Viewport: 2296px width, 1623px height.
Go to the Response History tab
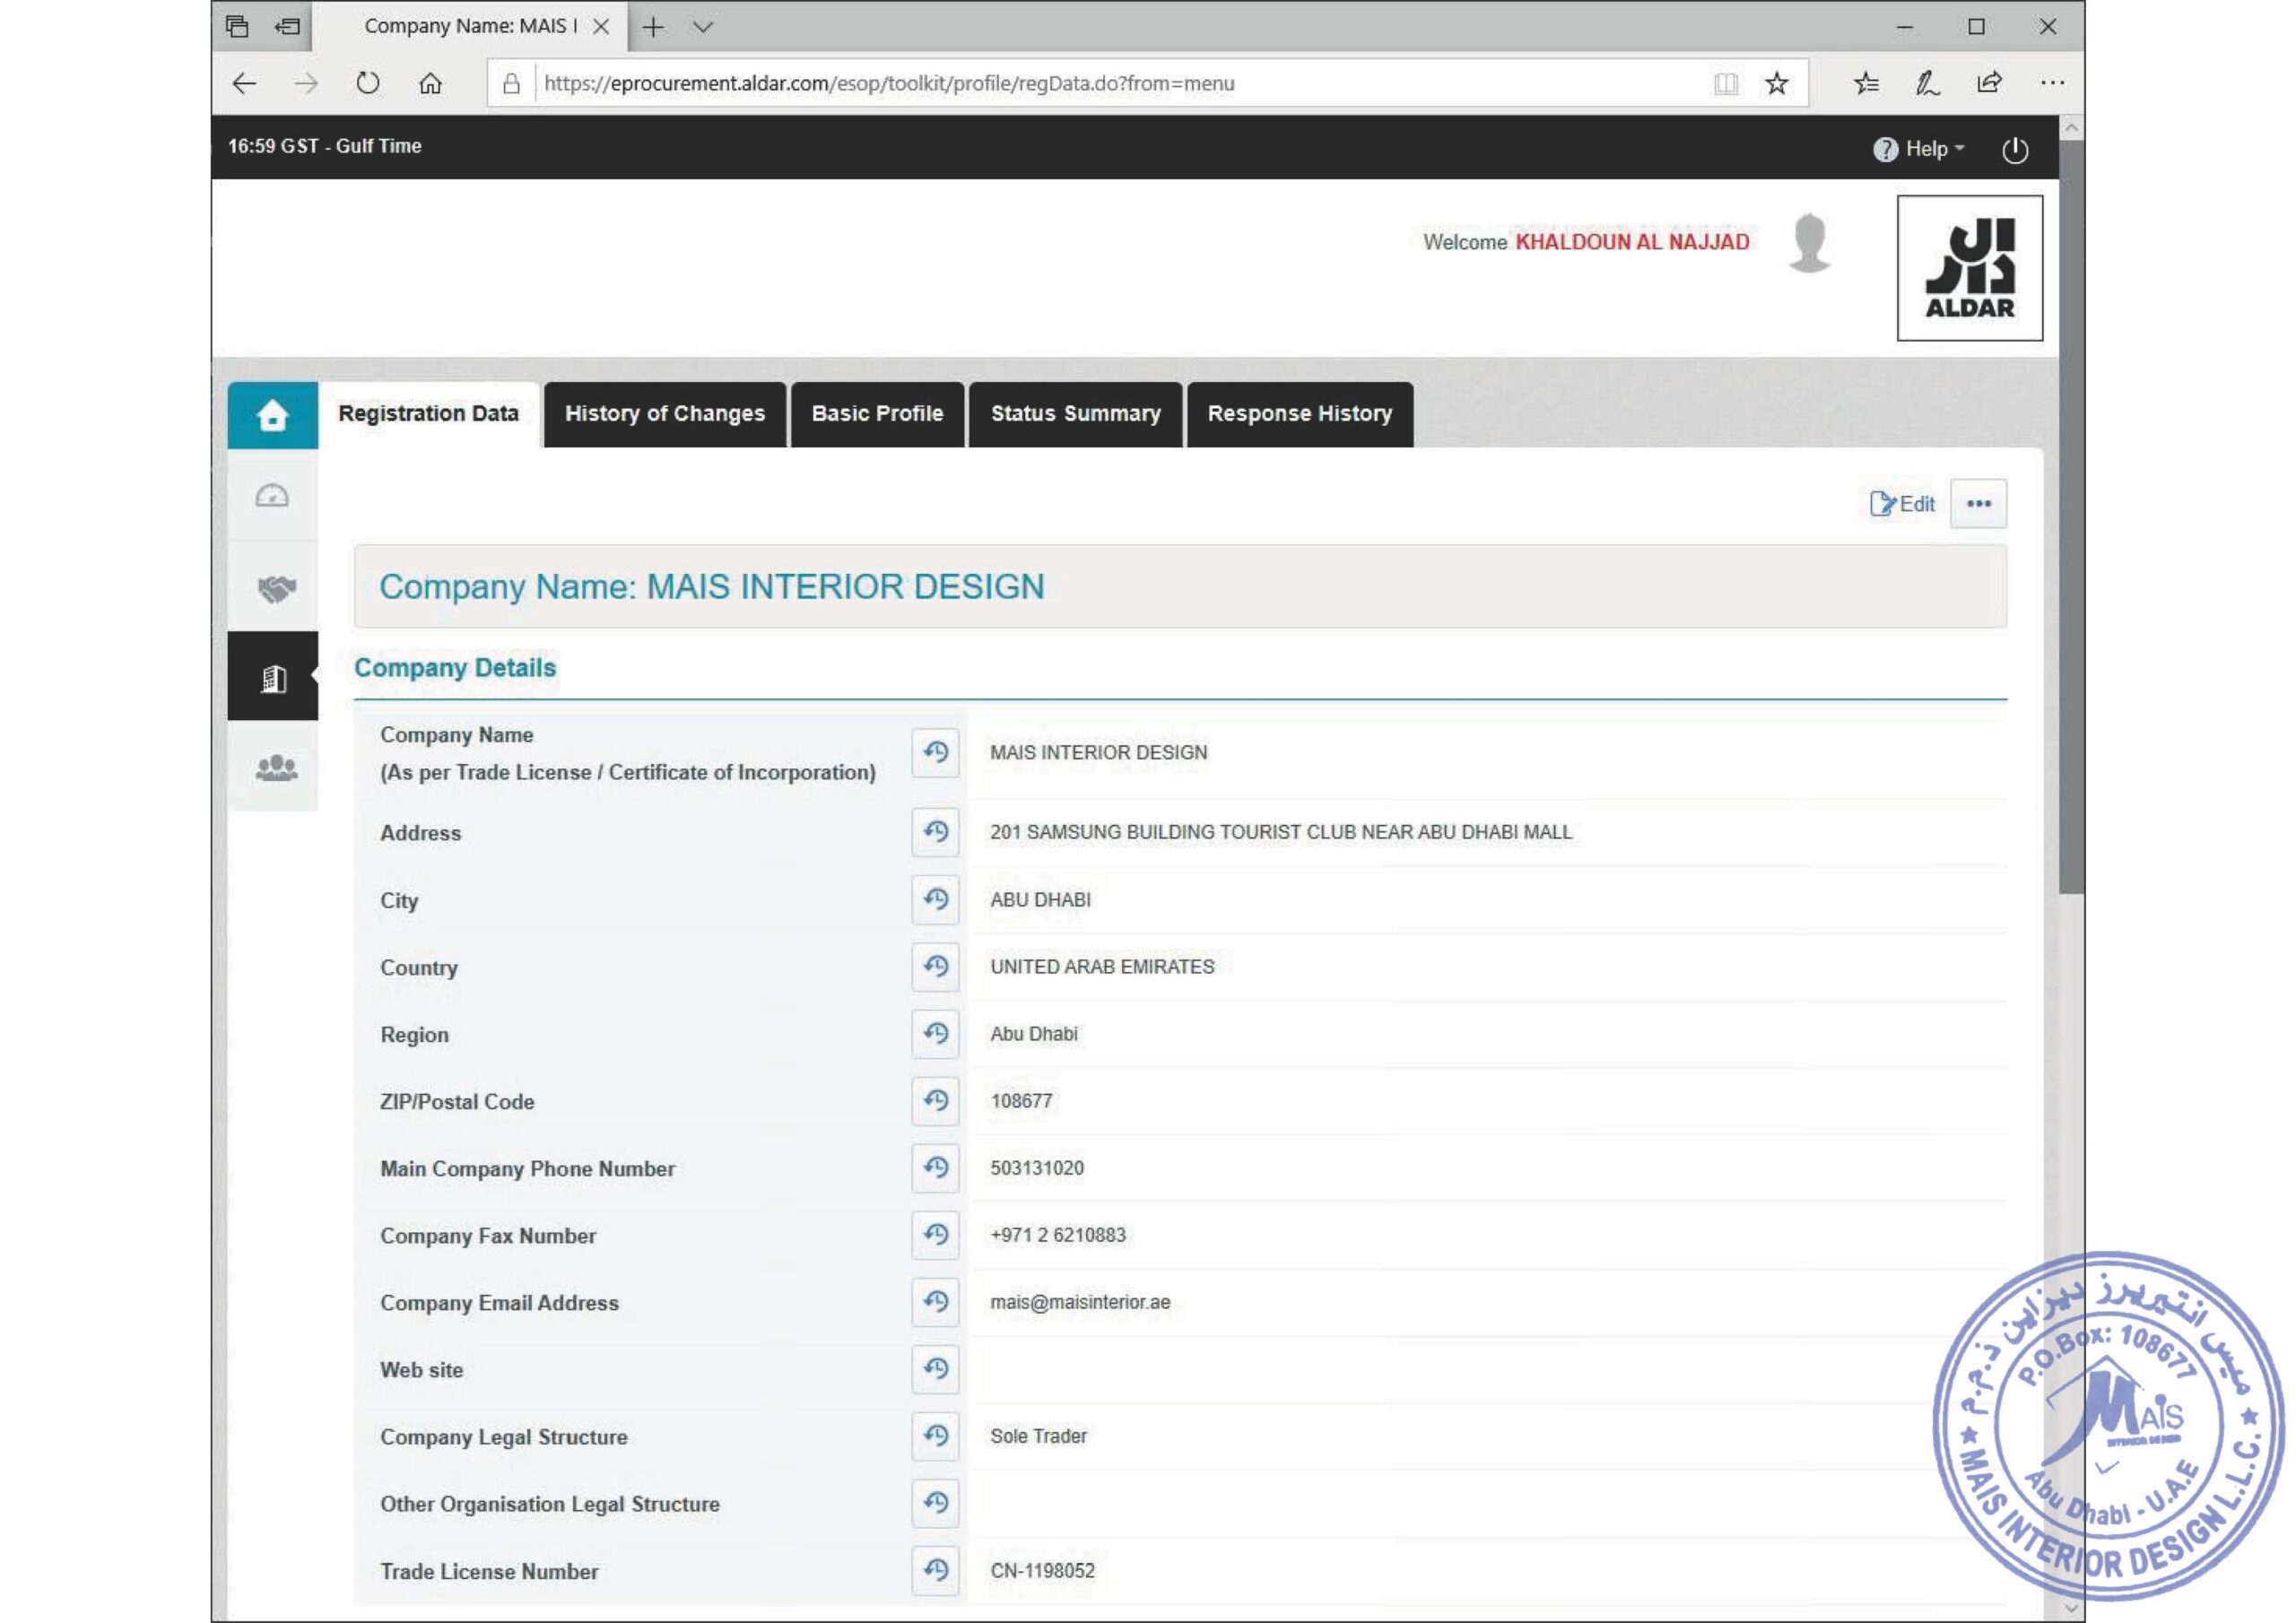[1299, 414]
